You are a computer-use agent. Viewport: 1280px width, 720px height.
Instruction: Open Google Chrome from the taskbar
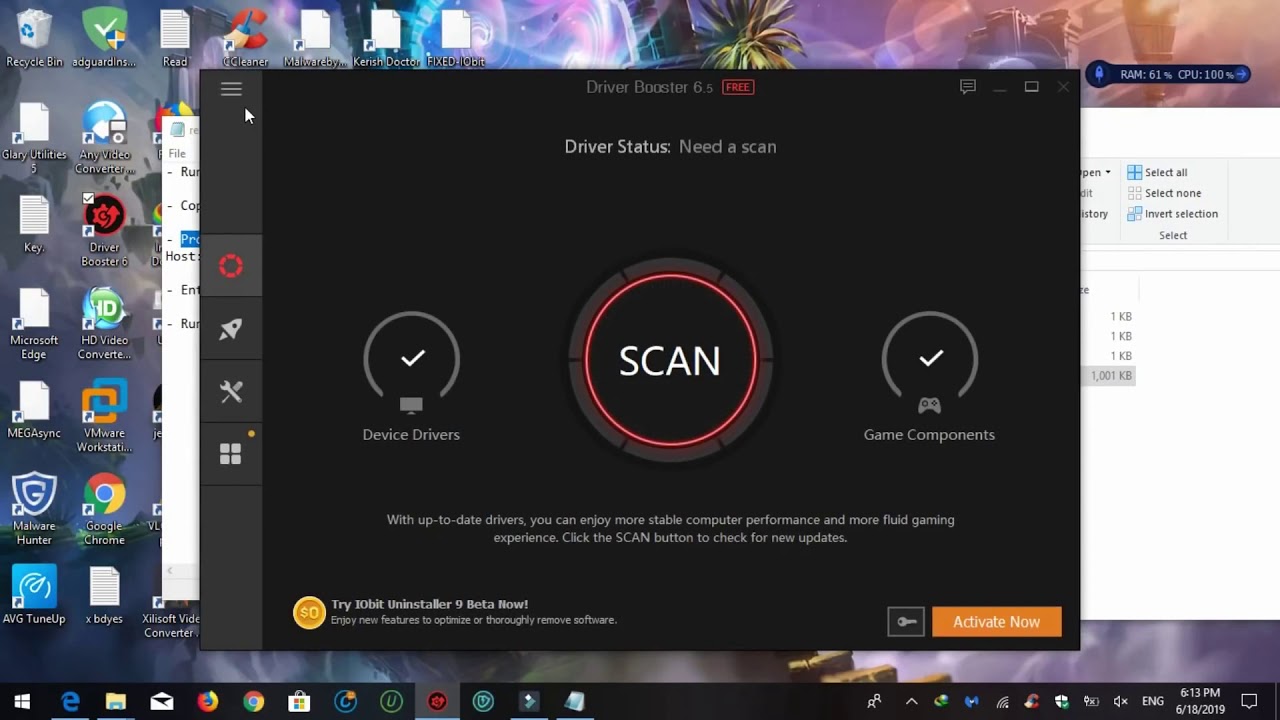tap(253, 702)
